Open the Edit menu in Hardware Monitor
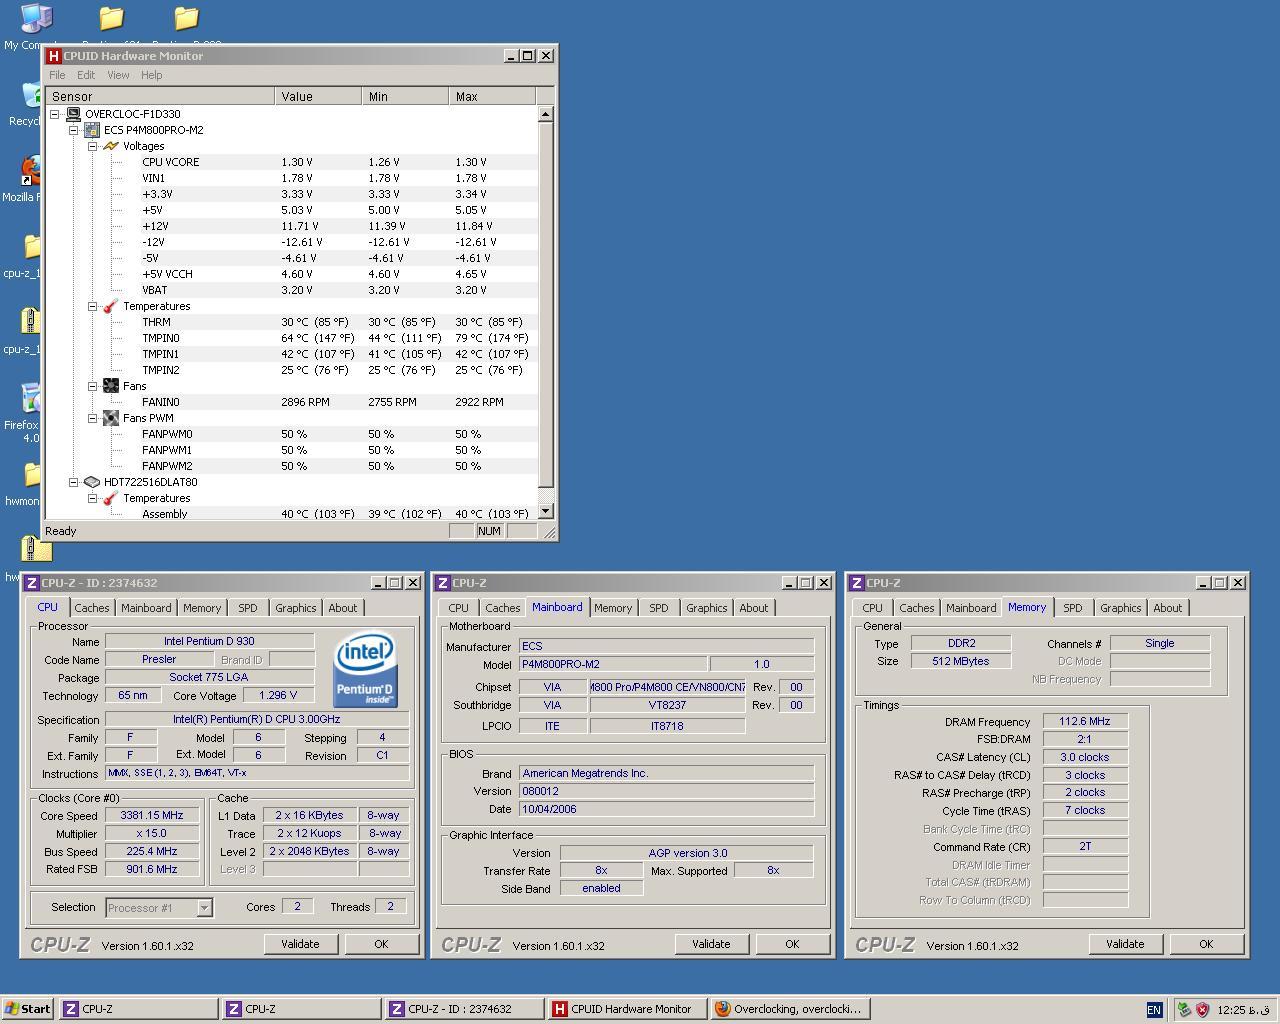 tap(86, 75)
